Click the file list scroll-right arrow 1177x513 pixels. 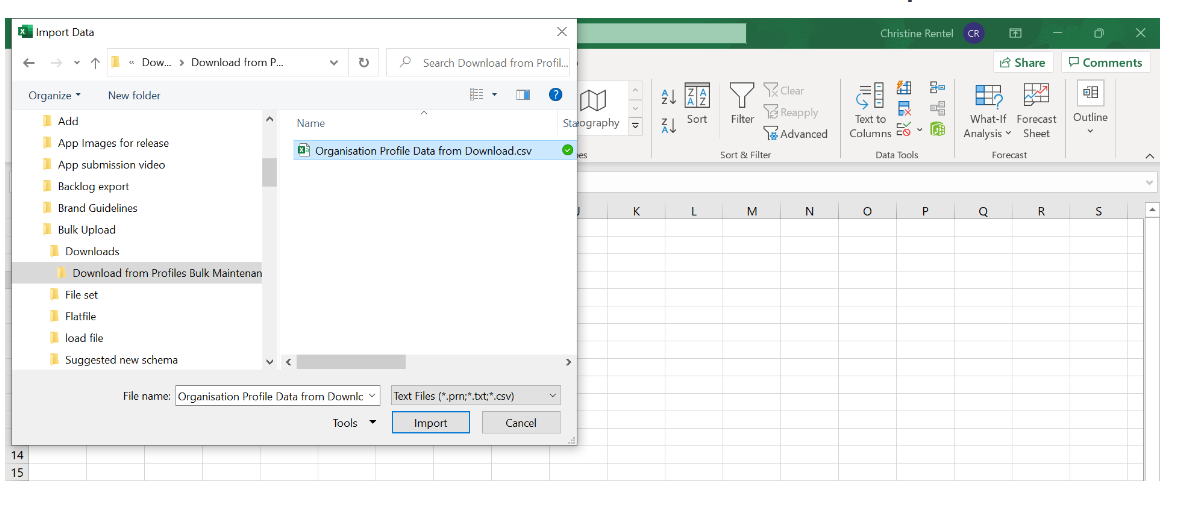tap(568, 362)
